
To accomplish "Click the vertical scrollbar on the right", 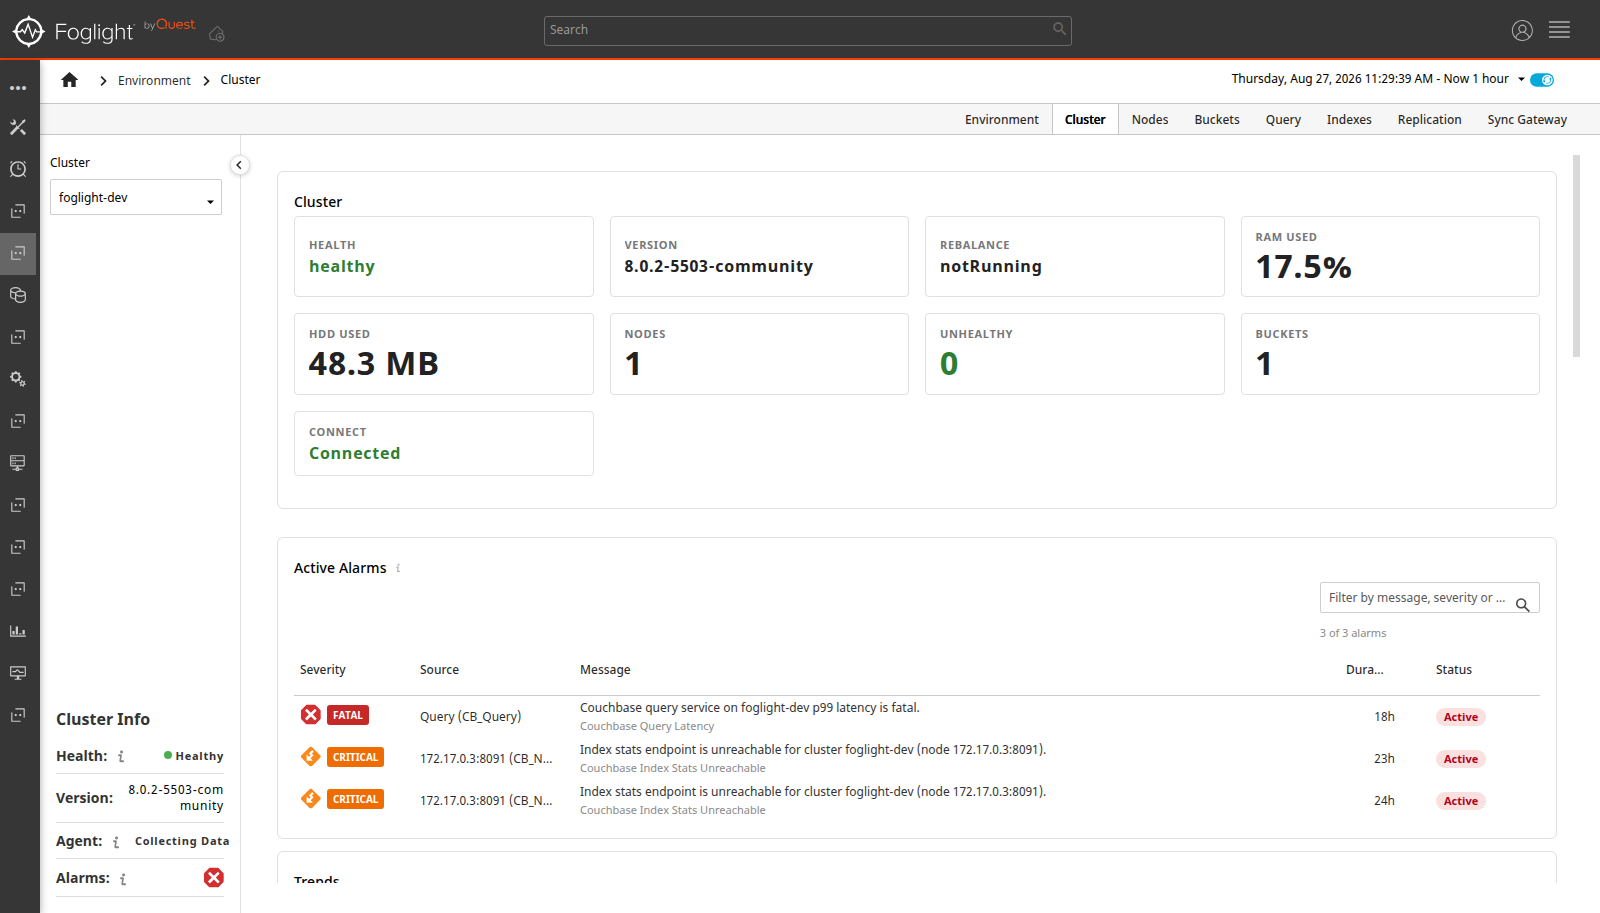I will (x=1577, y=256).
